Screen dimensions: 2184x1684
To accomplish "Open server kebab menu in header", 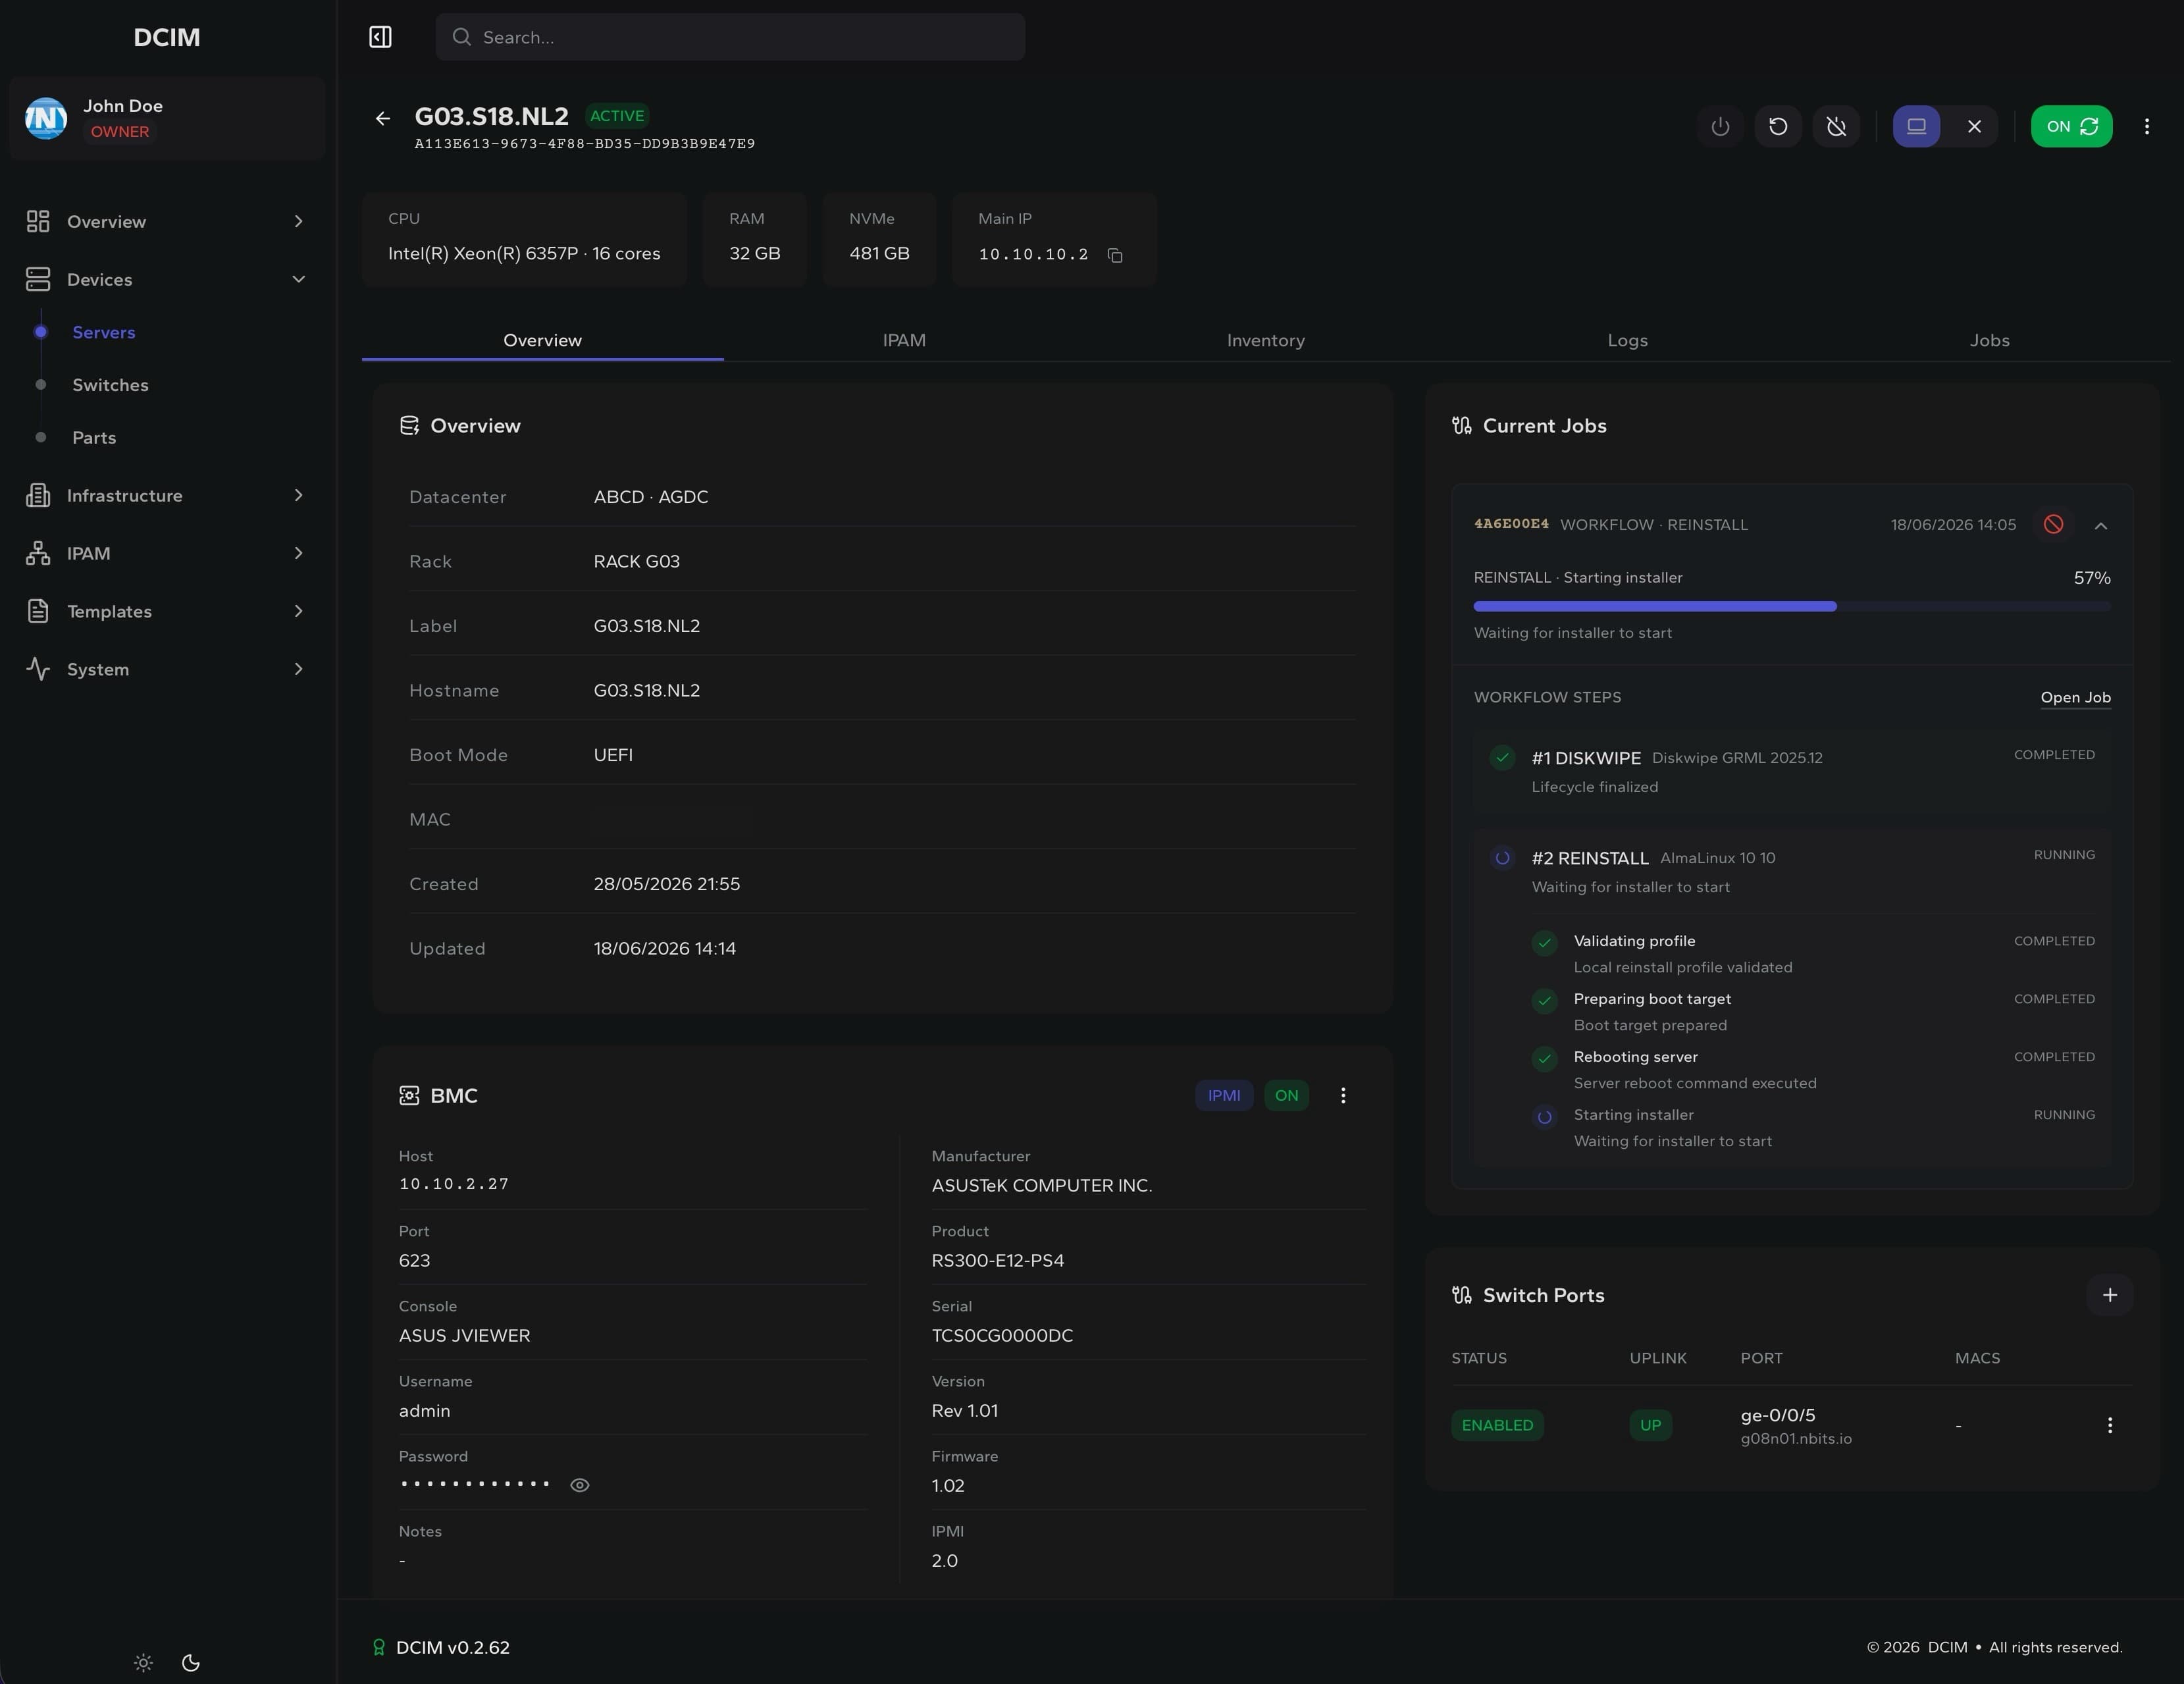I will coord(2146,127).
